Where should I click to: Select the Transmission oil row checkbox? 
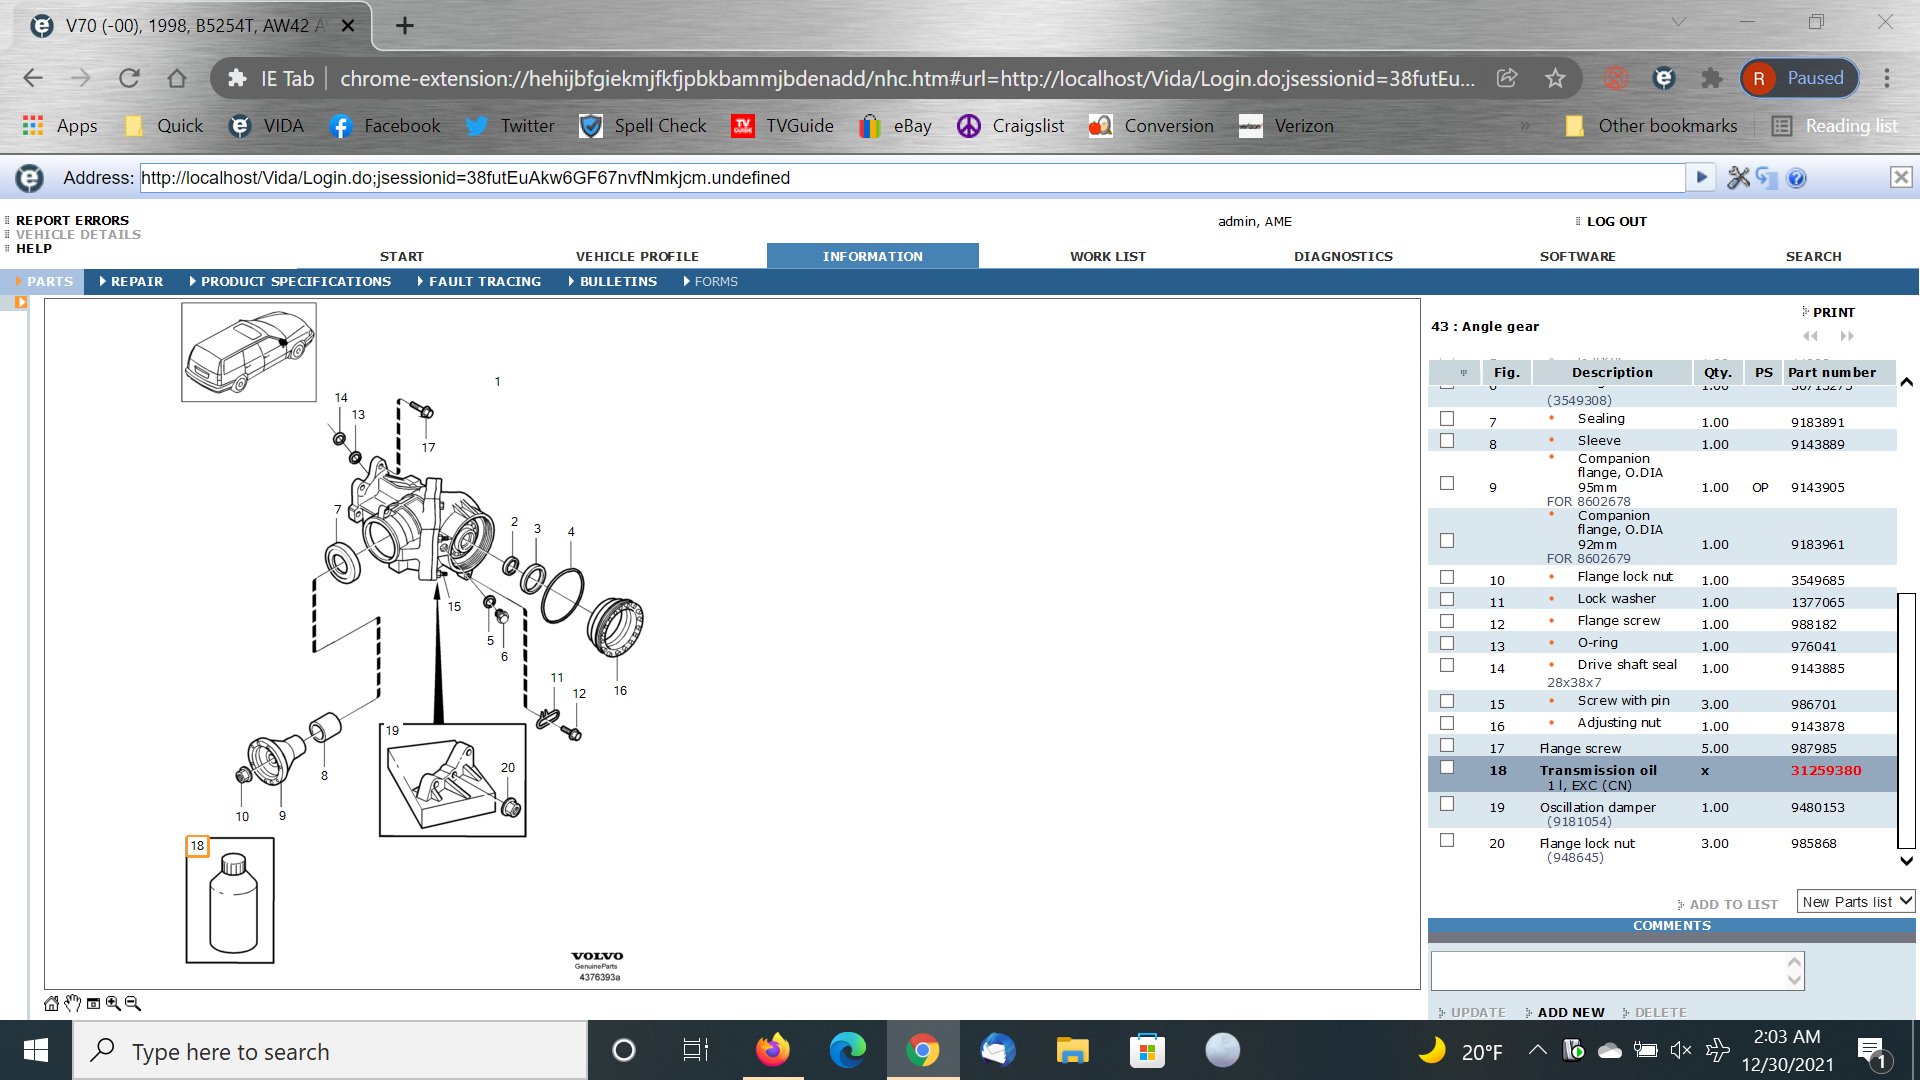1447,768
